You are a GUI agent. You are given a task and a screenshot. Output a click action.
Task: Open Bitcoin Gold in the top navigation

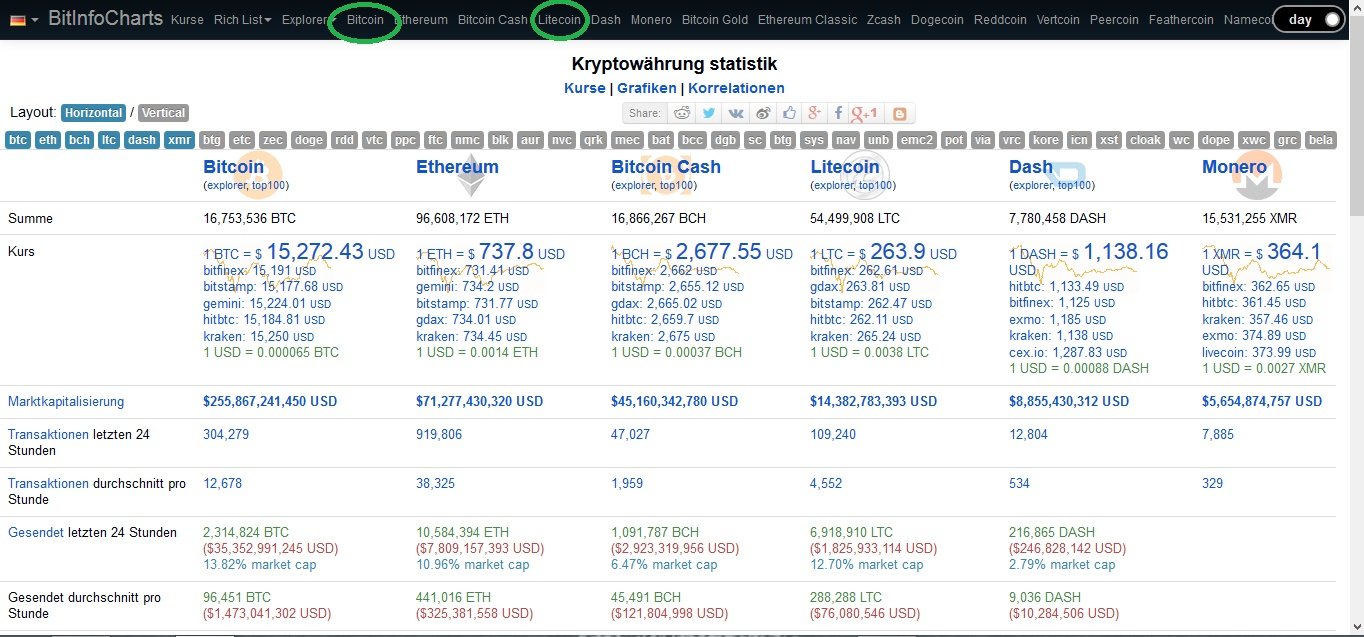point(715,19)
